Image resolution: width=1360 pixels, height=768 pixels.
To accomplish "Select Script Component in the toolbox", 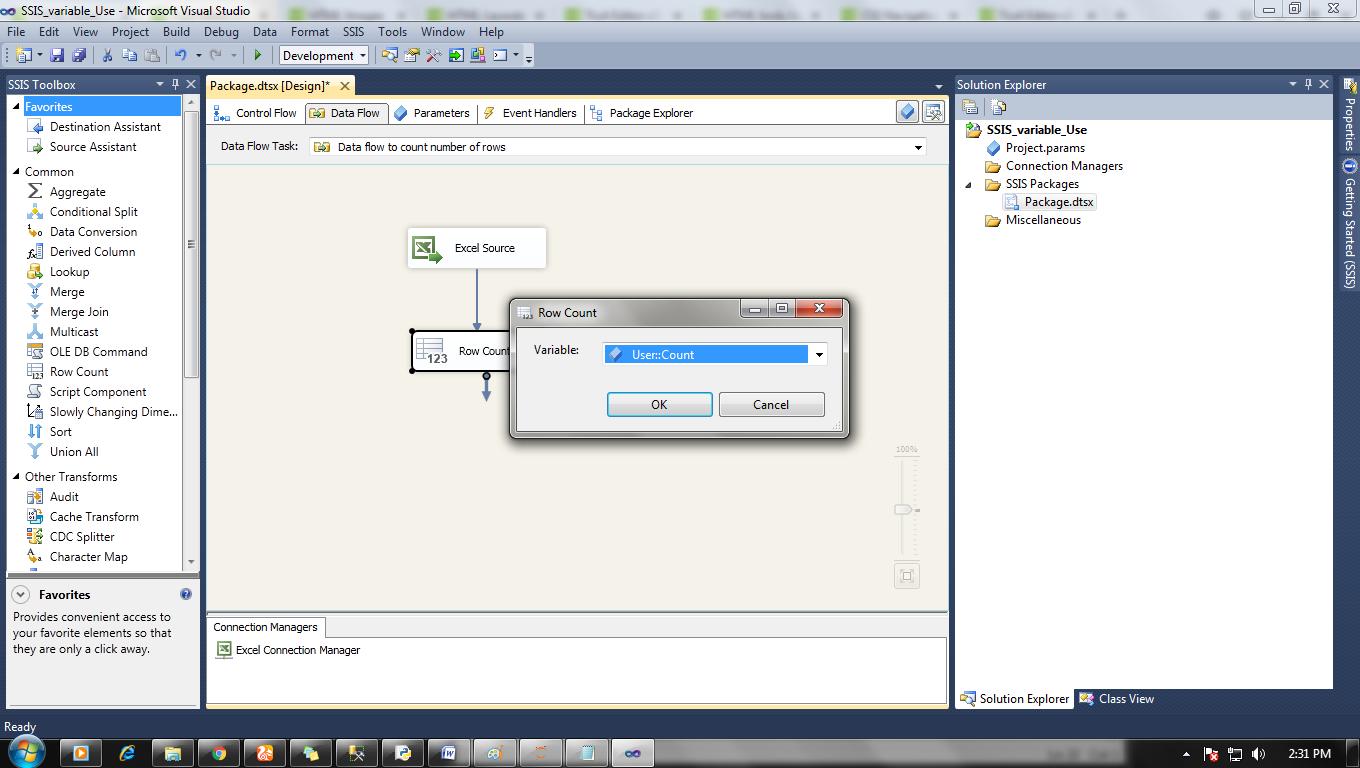I will 98,391.
